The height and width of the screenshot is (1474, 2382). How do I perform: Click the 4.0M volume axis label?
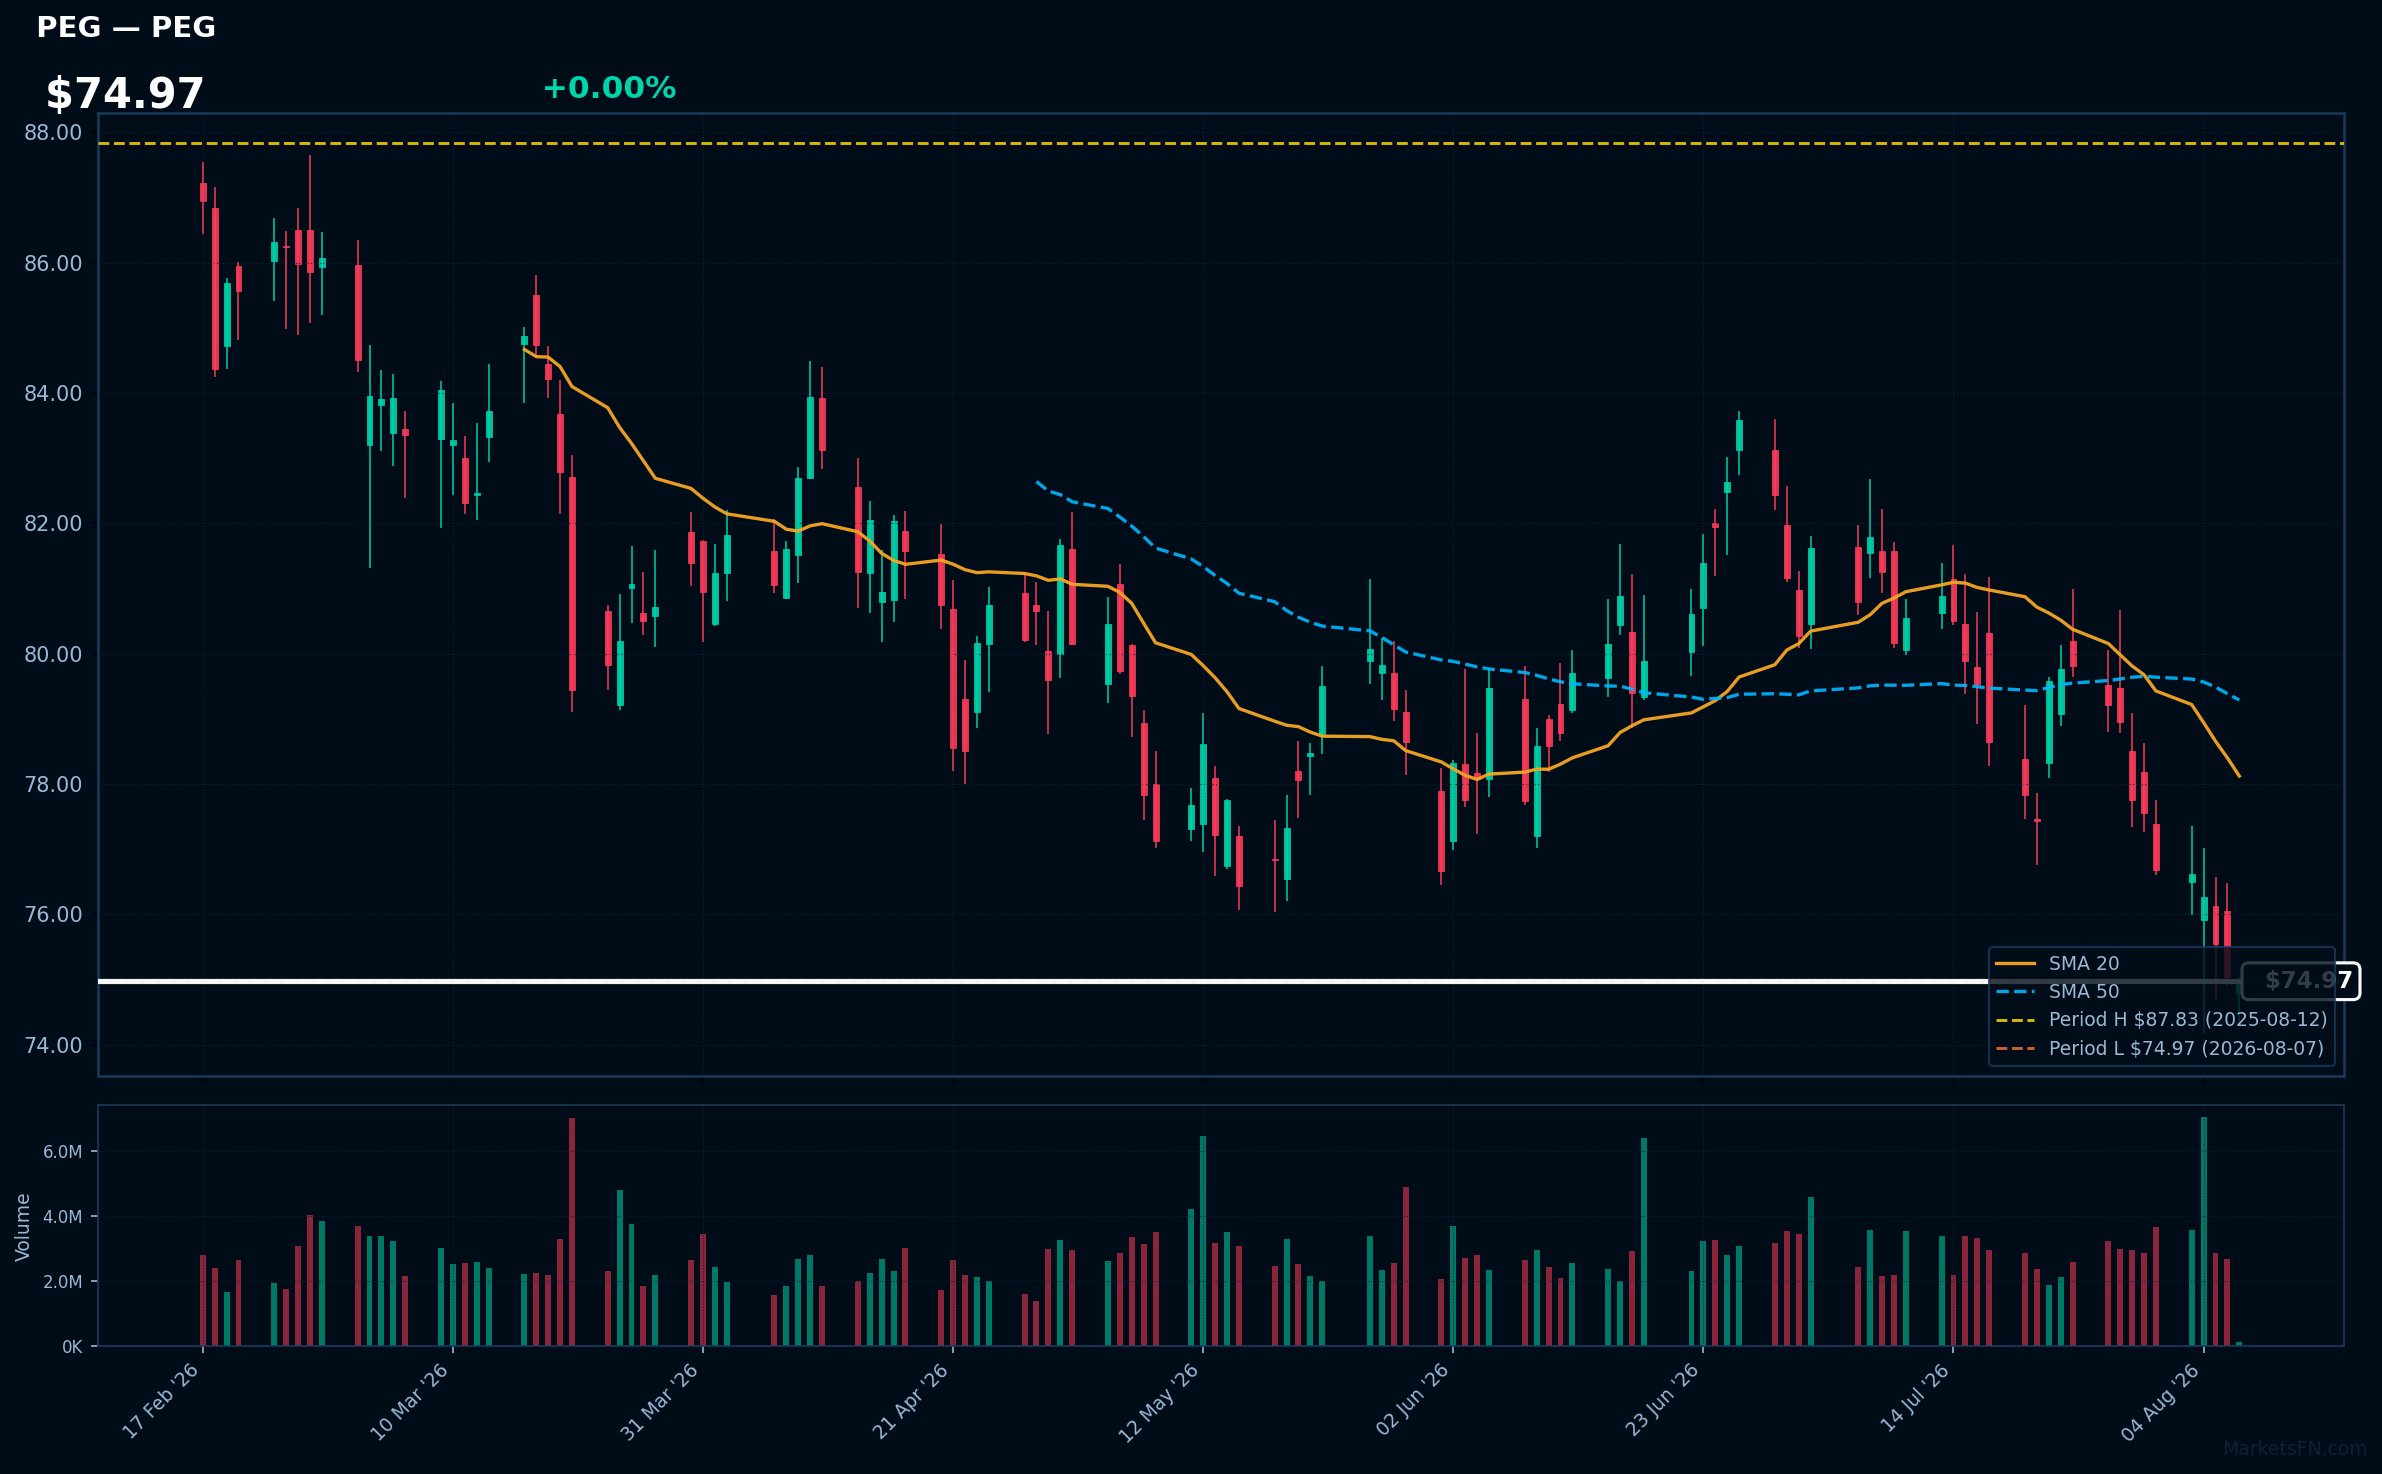62,1217
